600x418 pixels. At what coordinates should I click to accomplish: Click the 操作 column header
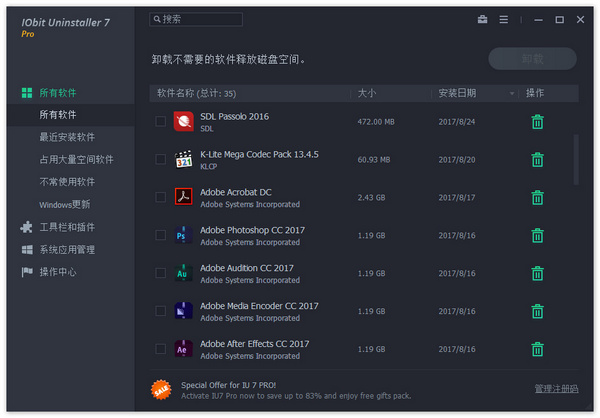tap(535, 93)
